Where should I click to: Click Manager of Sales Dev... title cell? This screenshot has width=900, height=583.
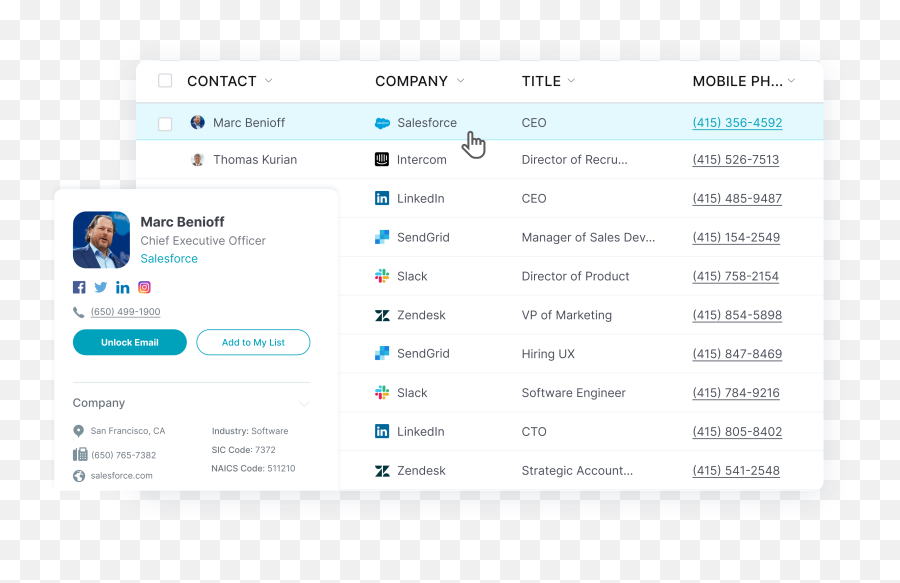588,238
